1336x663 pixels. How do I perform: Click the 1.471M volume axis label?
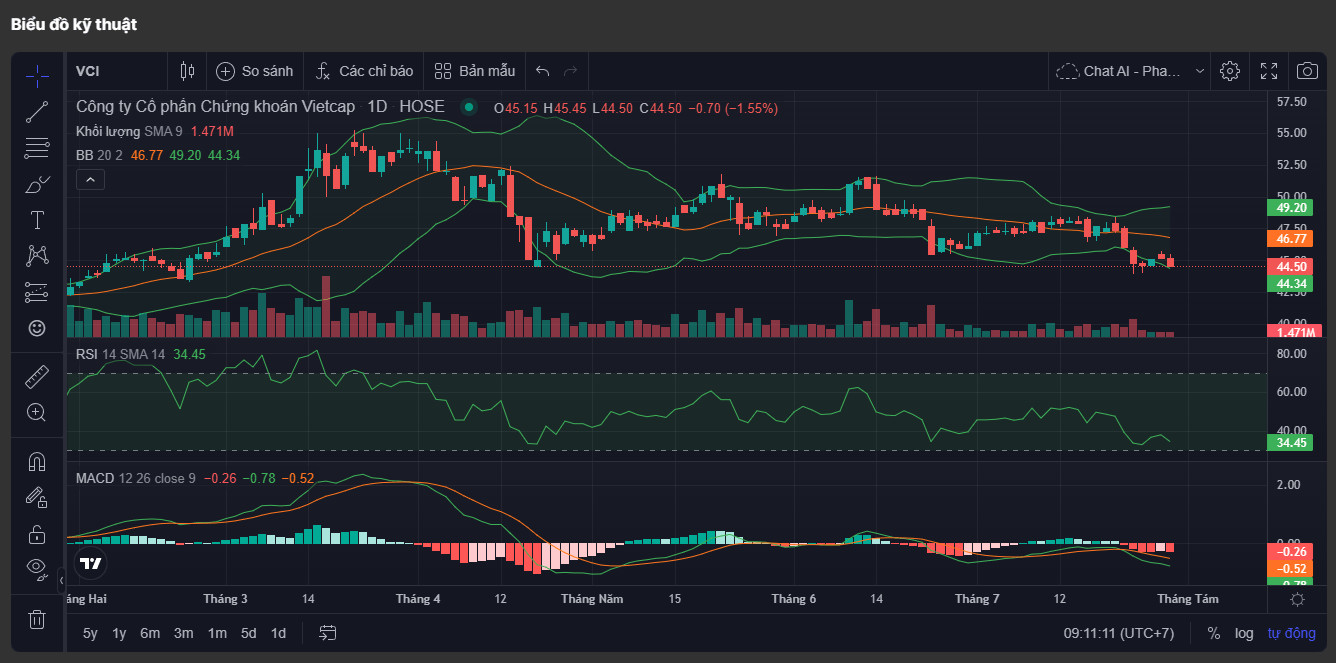pyautogui.click(x=1293, y=331)
